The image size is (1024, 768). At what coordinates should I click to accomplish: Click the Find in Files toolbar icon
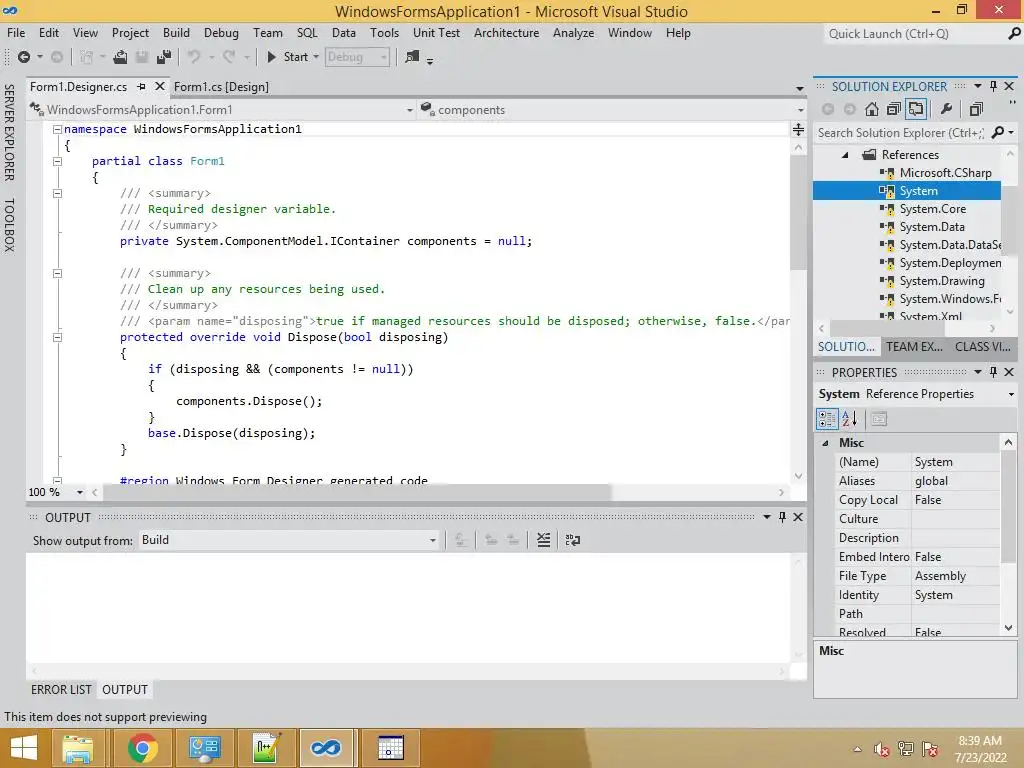click(412, 57)
